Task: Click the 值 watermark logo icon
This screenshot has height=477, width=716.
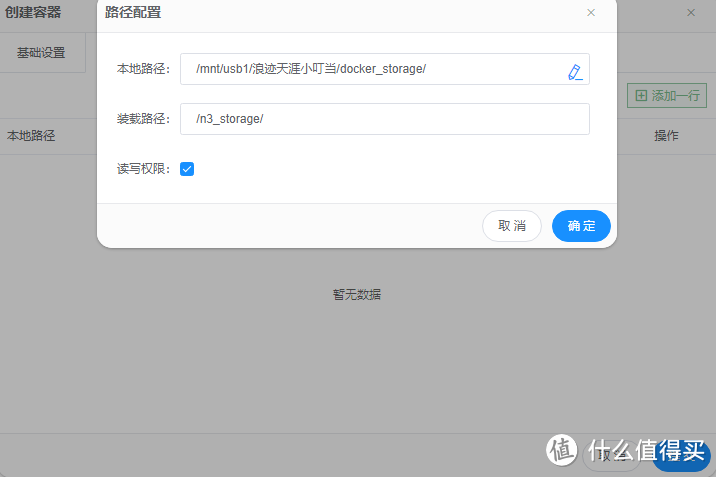Action: click(564, 452)
